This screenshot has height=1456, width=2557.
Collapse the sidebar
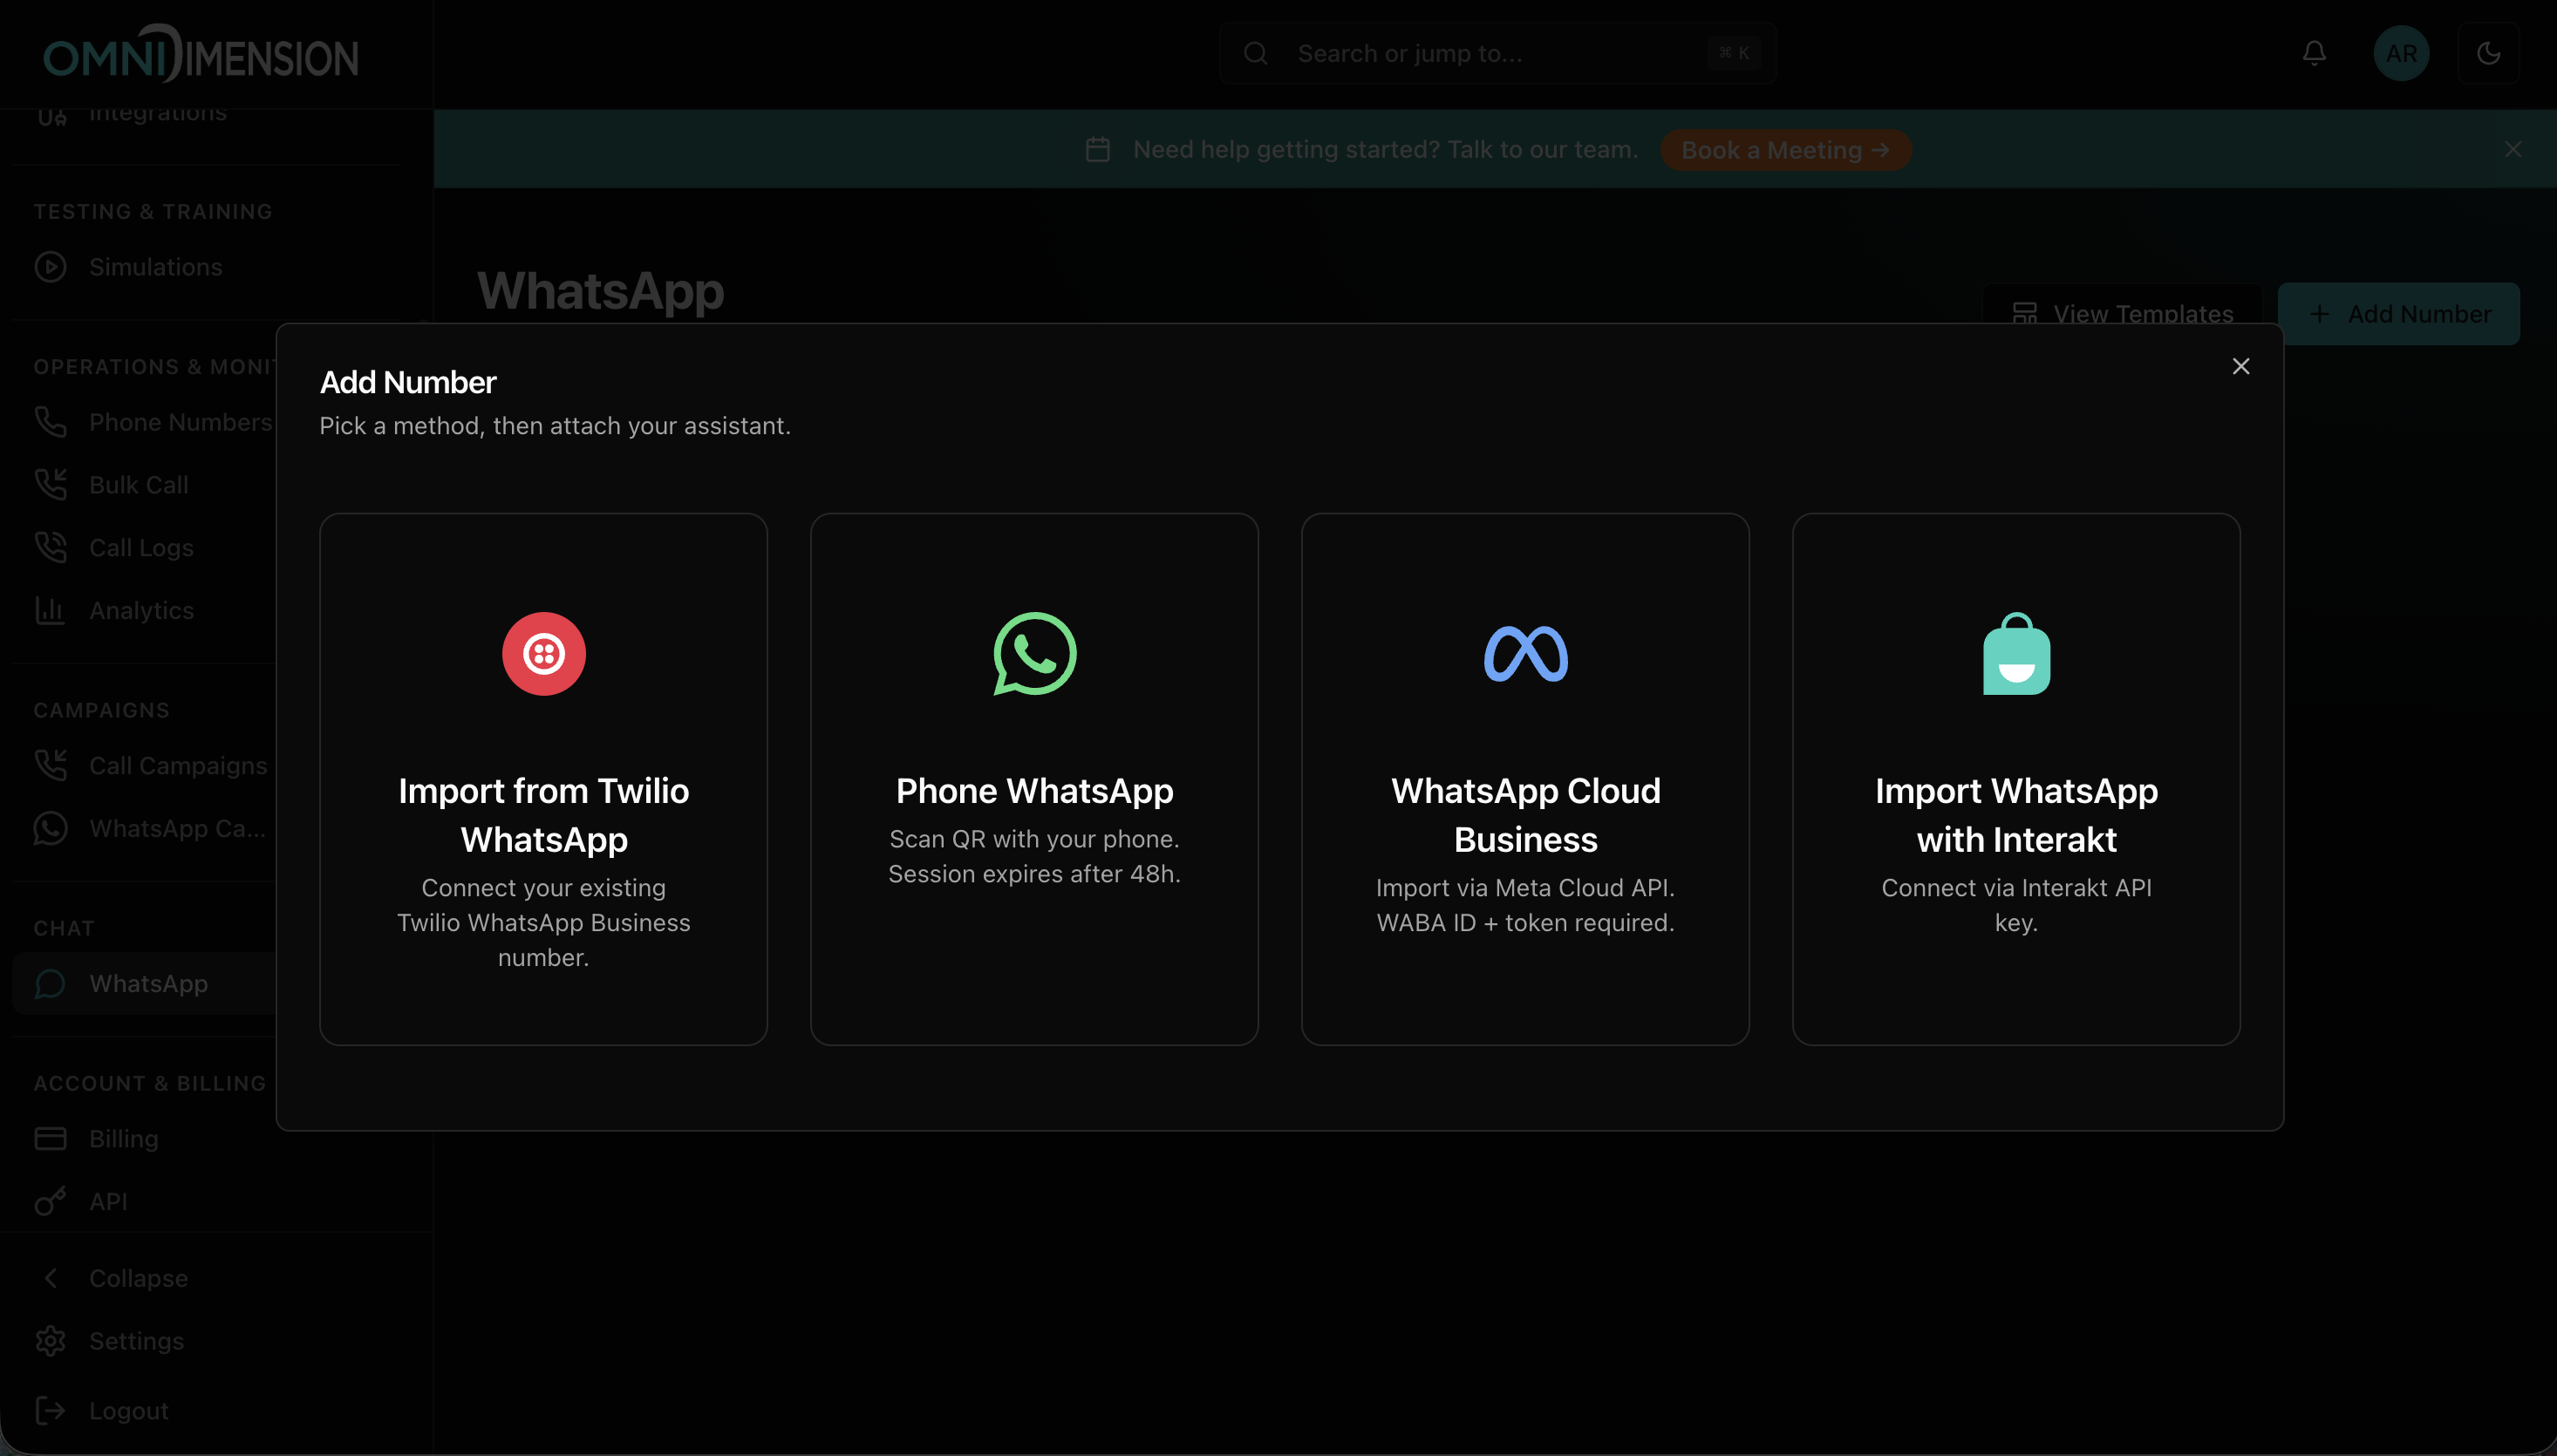point(138,1279)
